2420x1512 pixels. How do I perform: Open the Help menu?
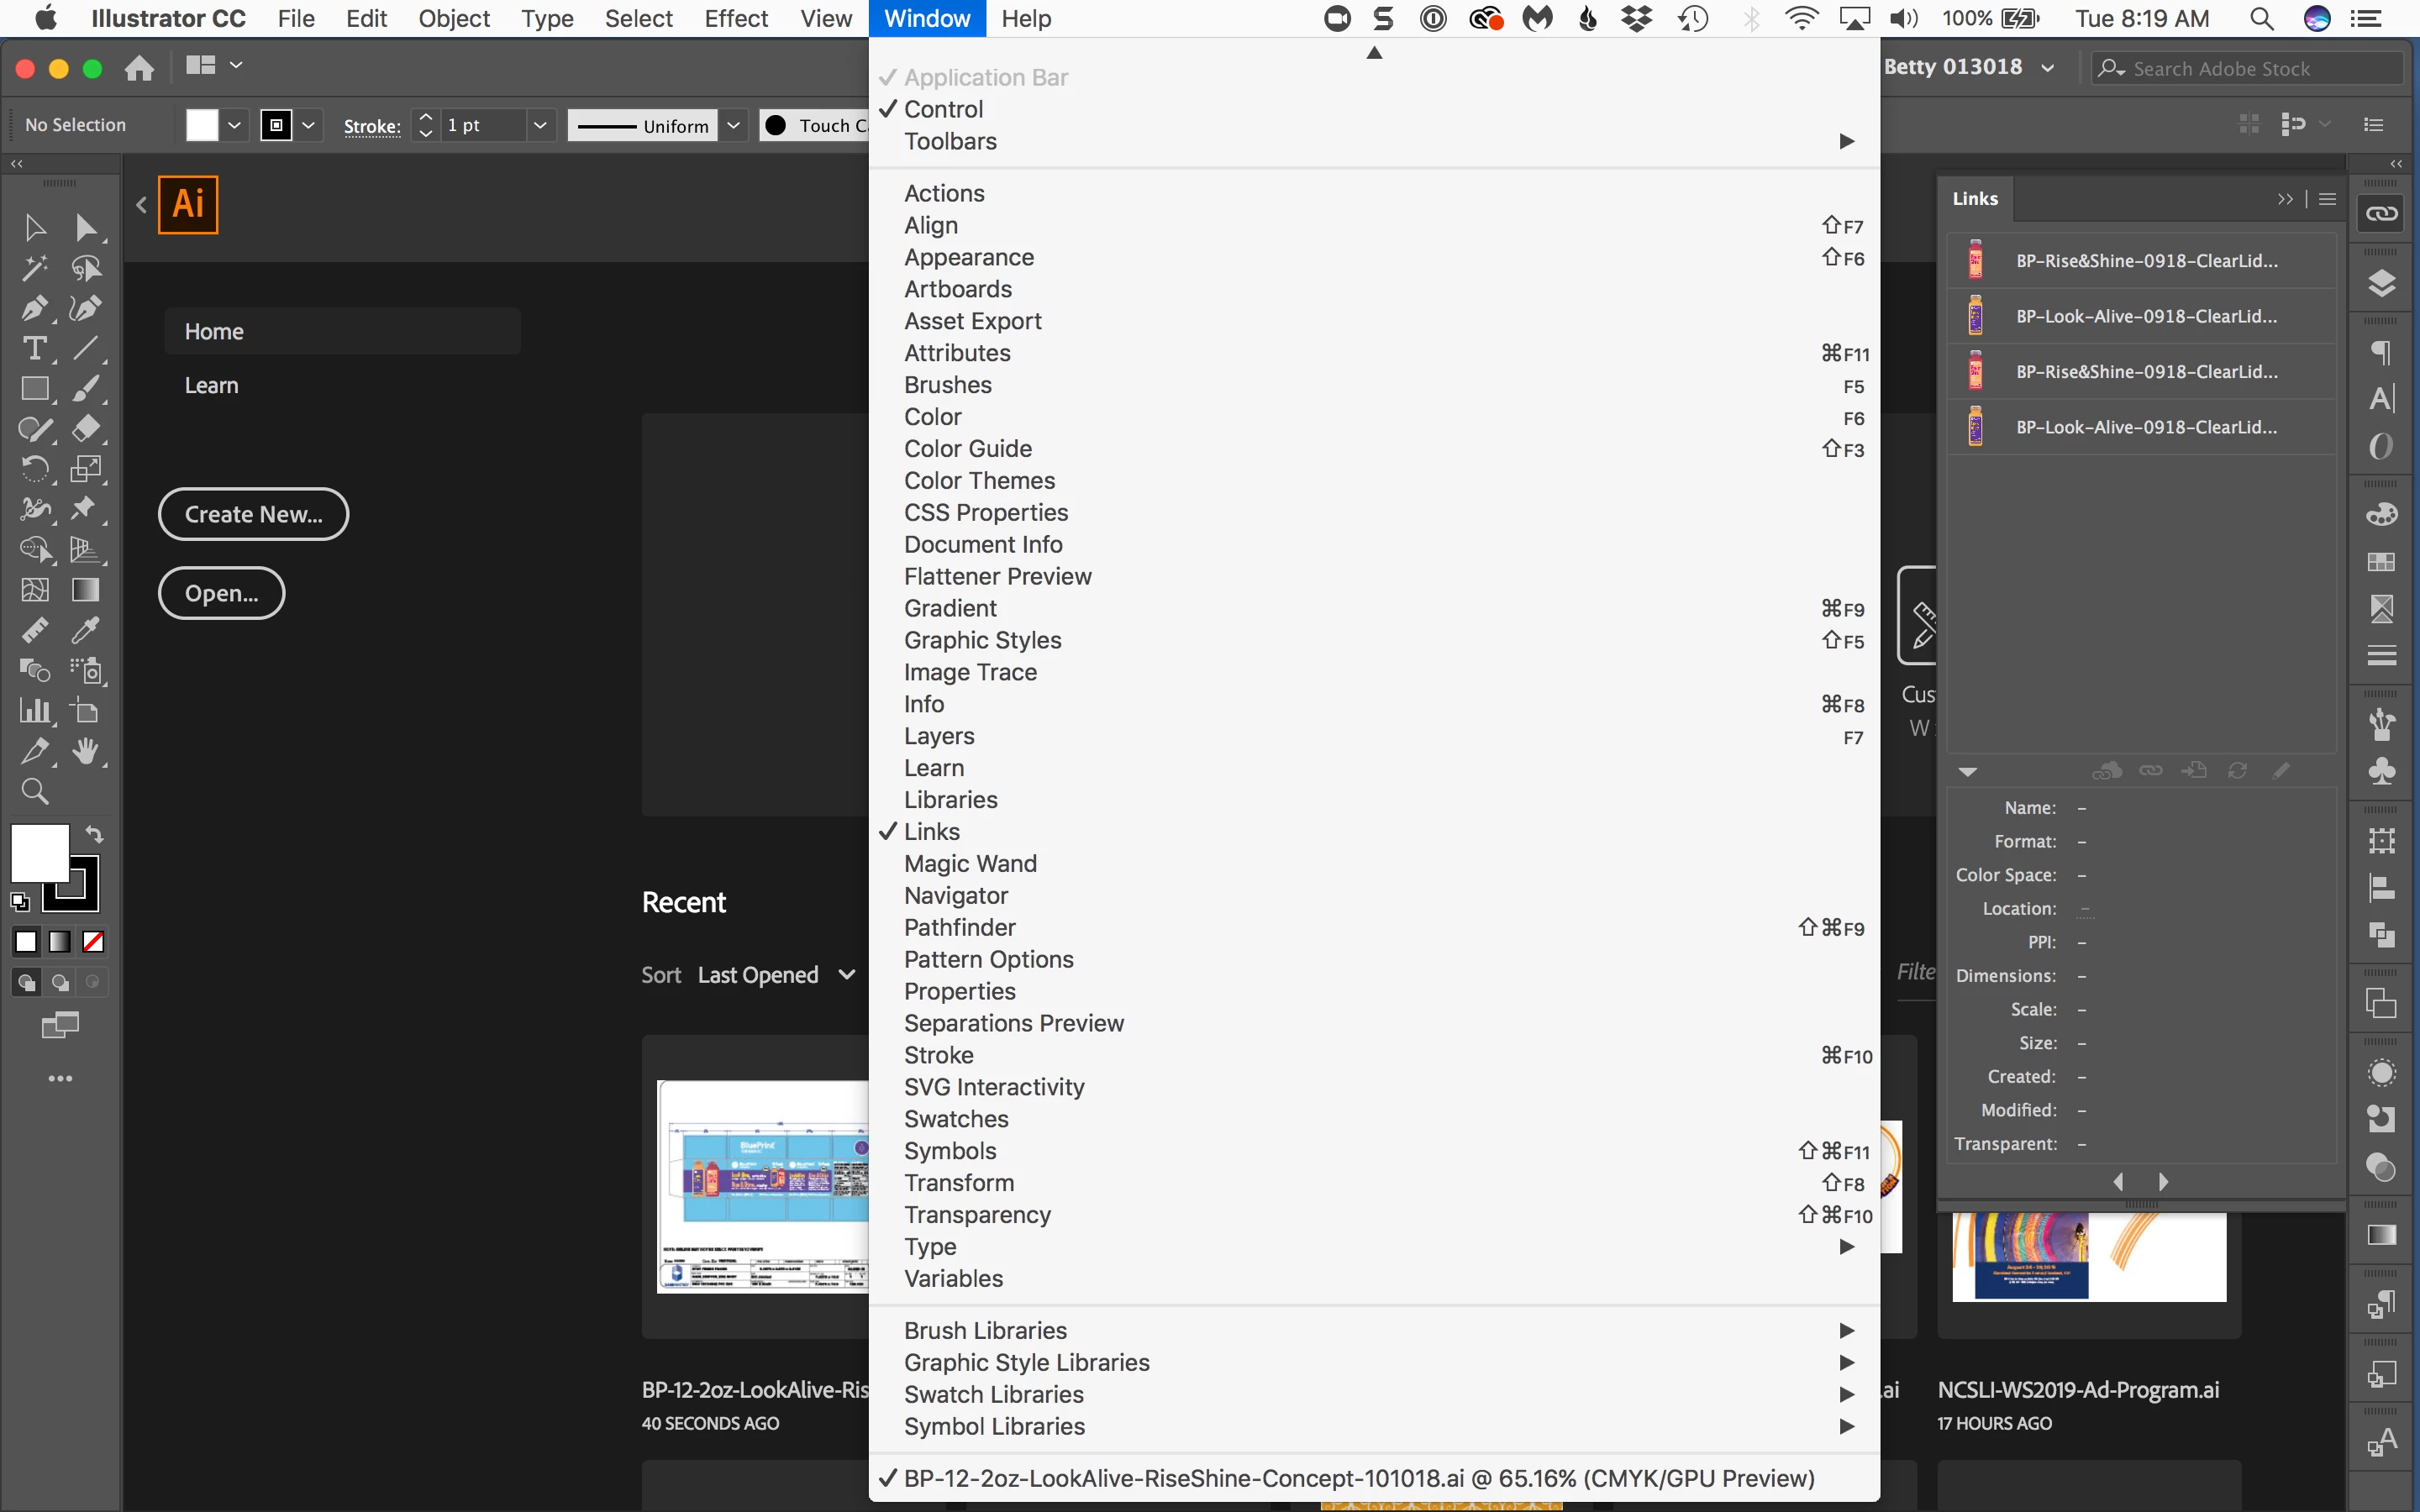[1026, 18]
